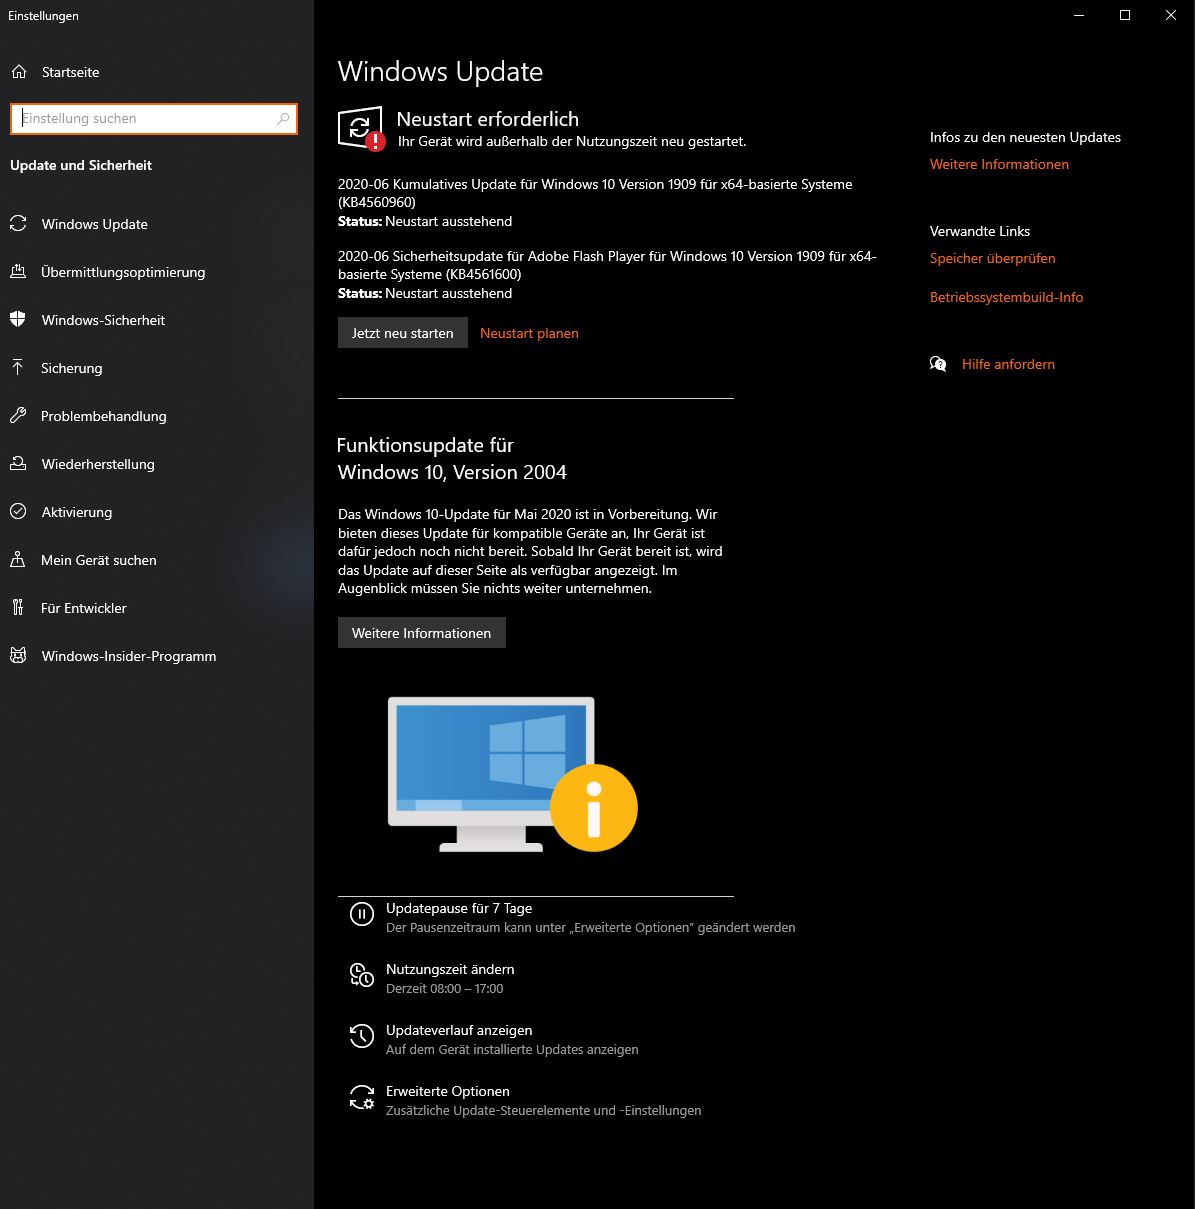Screen dimensions: 1195x1209
Task: Click the clock icon for Nutzungszeit ändern
Action: [x=361, y=975]
